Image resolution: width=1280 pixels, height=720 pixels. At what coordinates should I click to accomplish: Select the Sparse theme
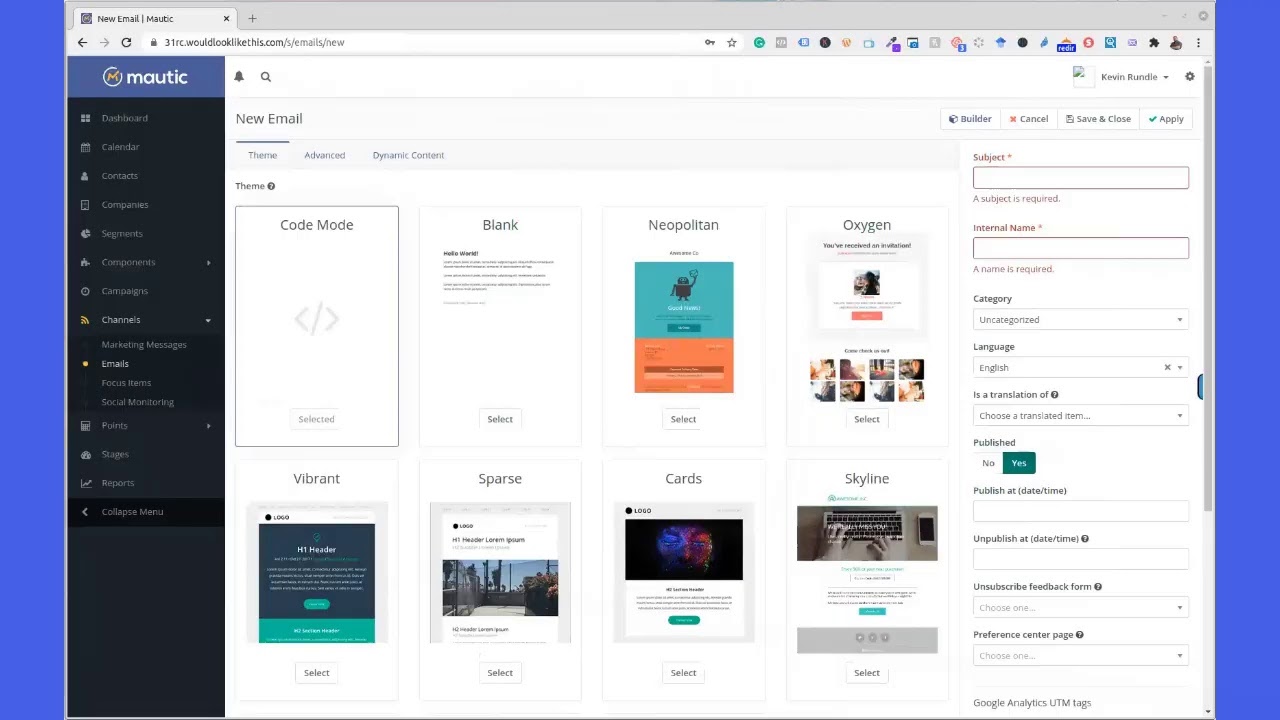coord(500,673)
